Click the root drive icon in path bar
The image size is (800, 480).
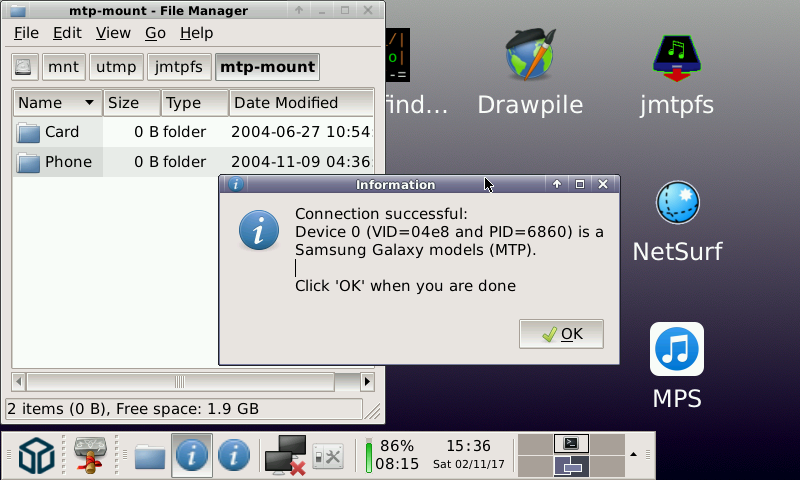point(25,67)
